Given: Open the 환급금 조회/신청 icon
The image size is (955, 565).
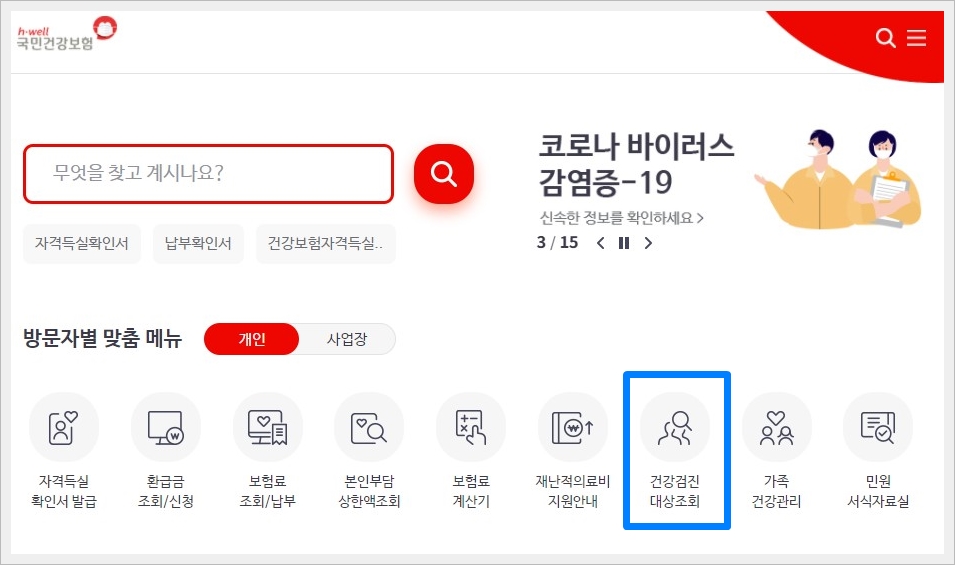Looking at the screenshot, I should tap(166, 427).
